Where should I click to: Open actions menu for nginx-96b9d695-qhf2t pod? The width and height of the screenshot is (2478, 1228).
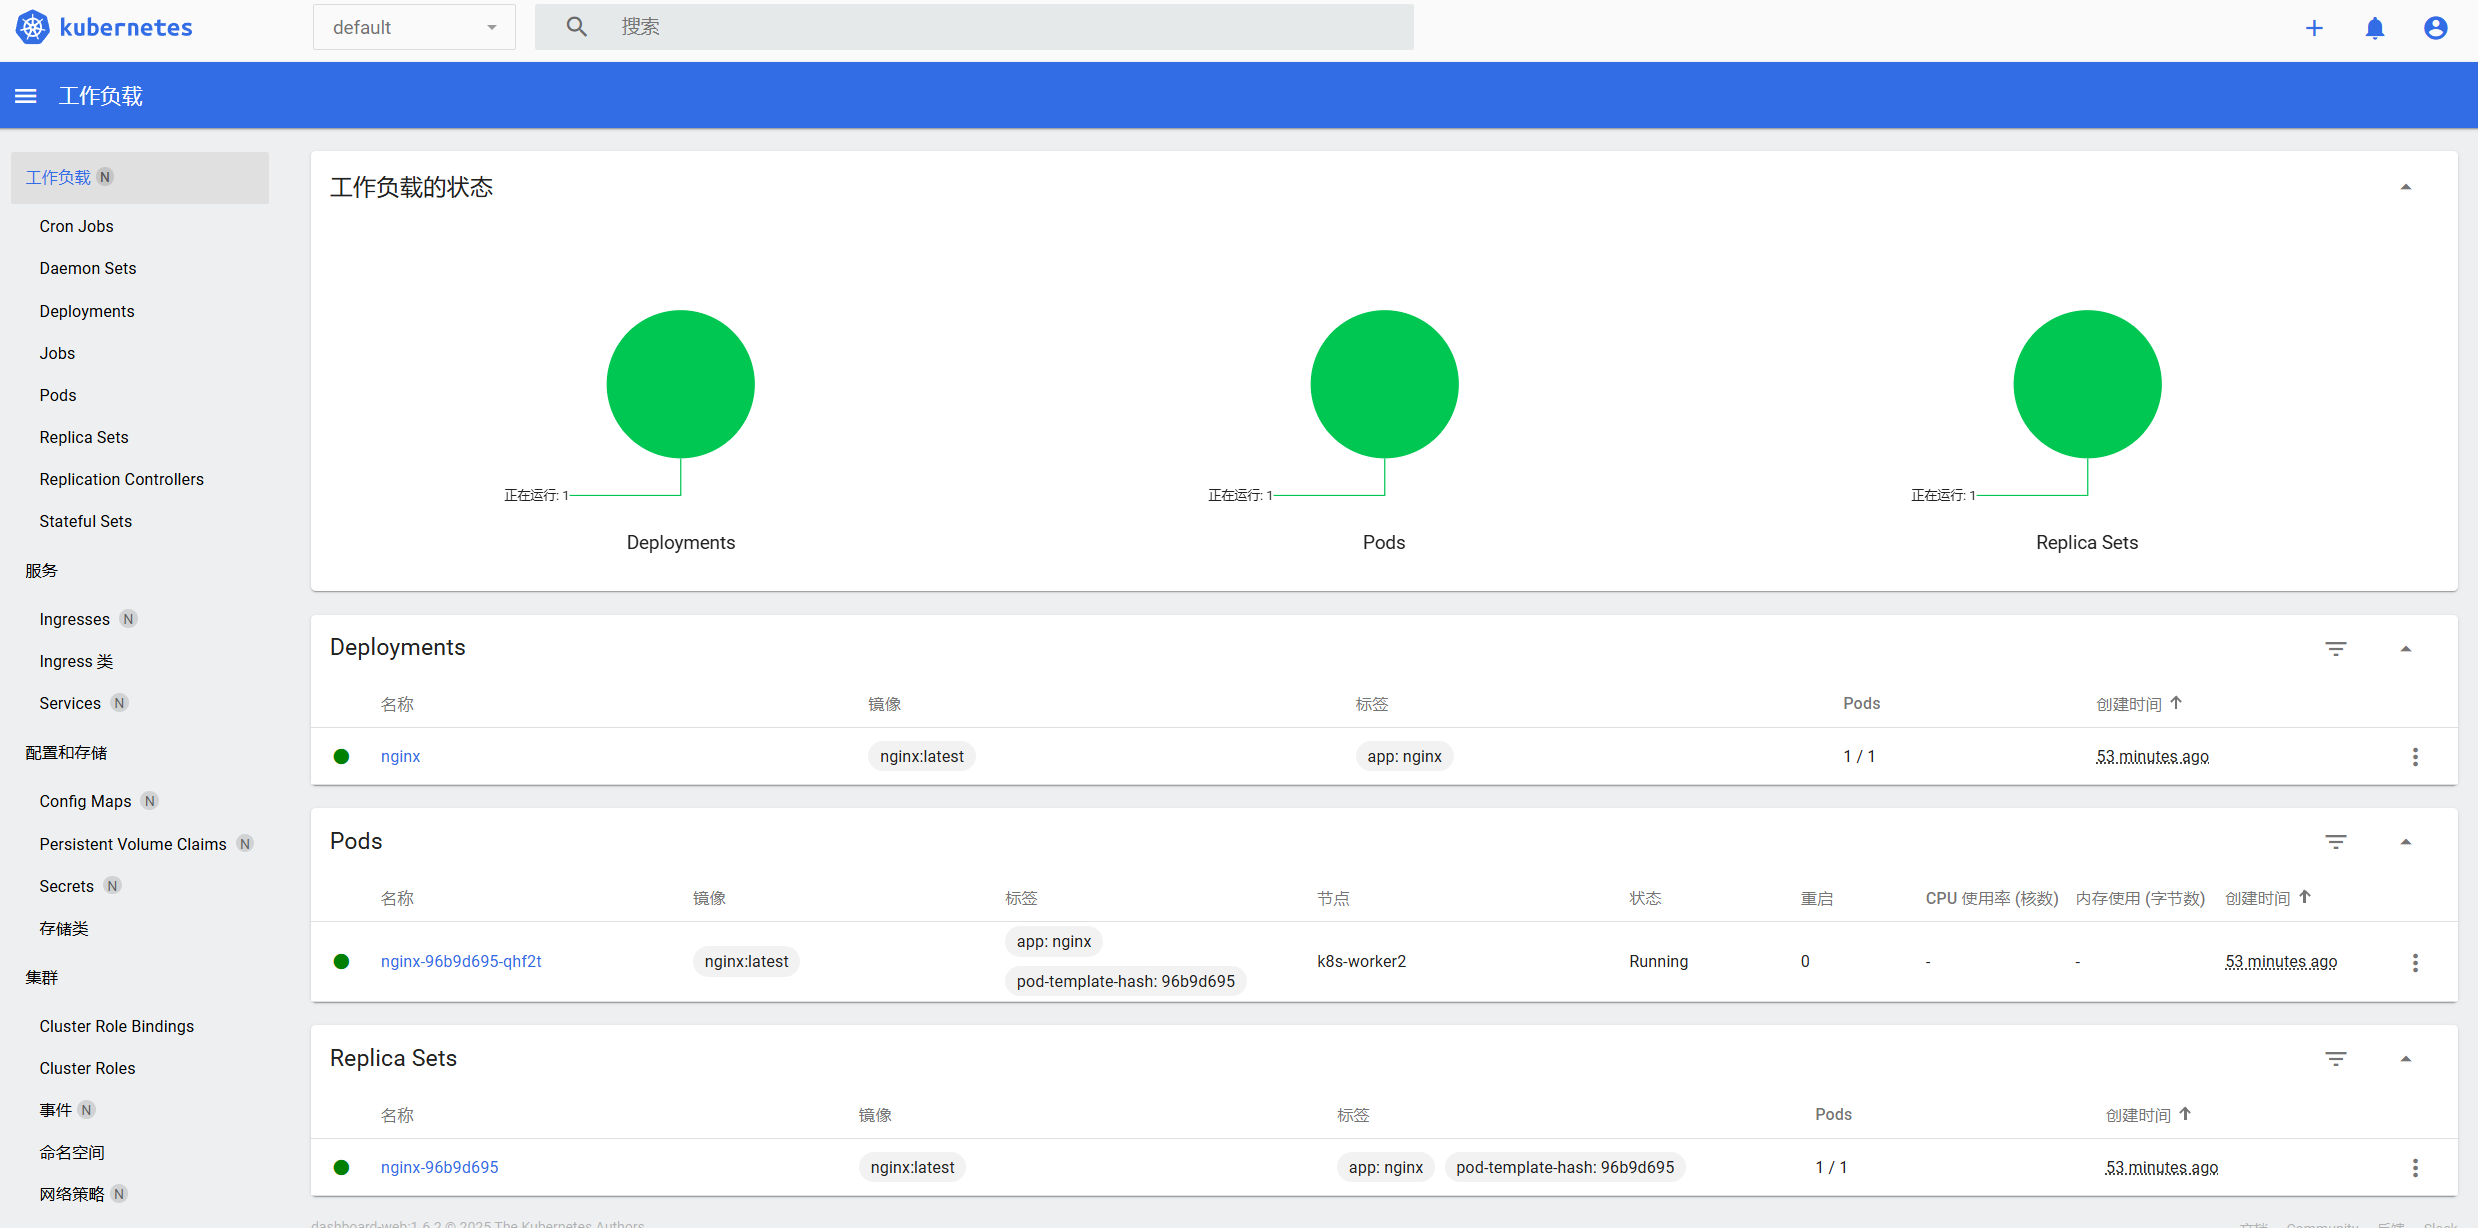click(2415, 962)
